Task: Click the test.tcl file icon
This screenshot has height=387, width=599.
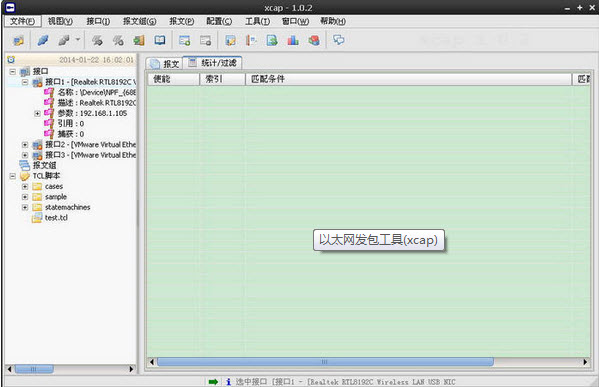Action: pyautogui.click(x=37, y=218)
